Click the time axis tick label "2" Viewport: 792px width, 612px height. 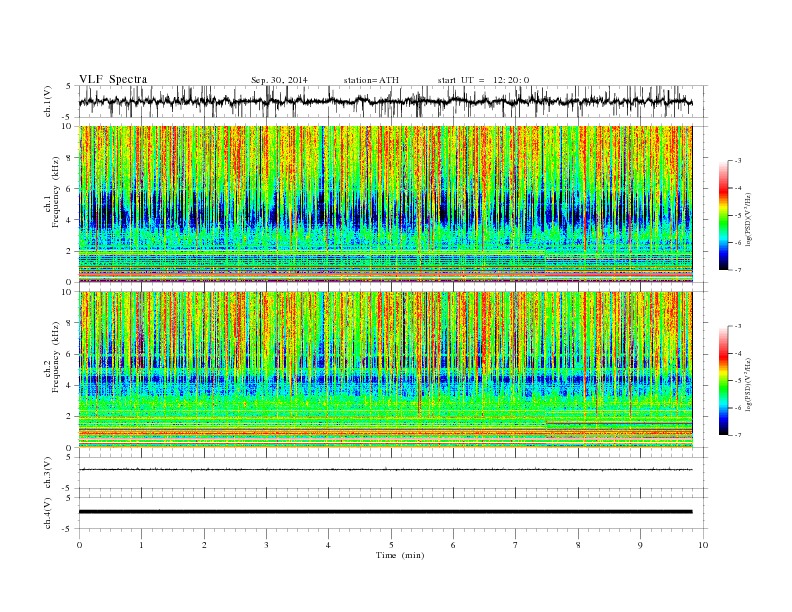204,545
